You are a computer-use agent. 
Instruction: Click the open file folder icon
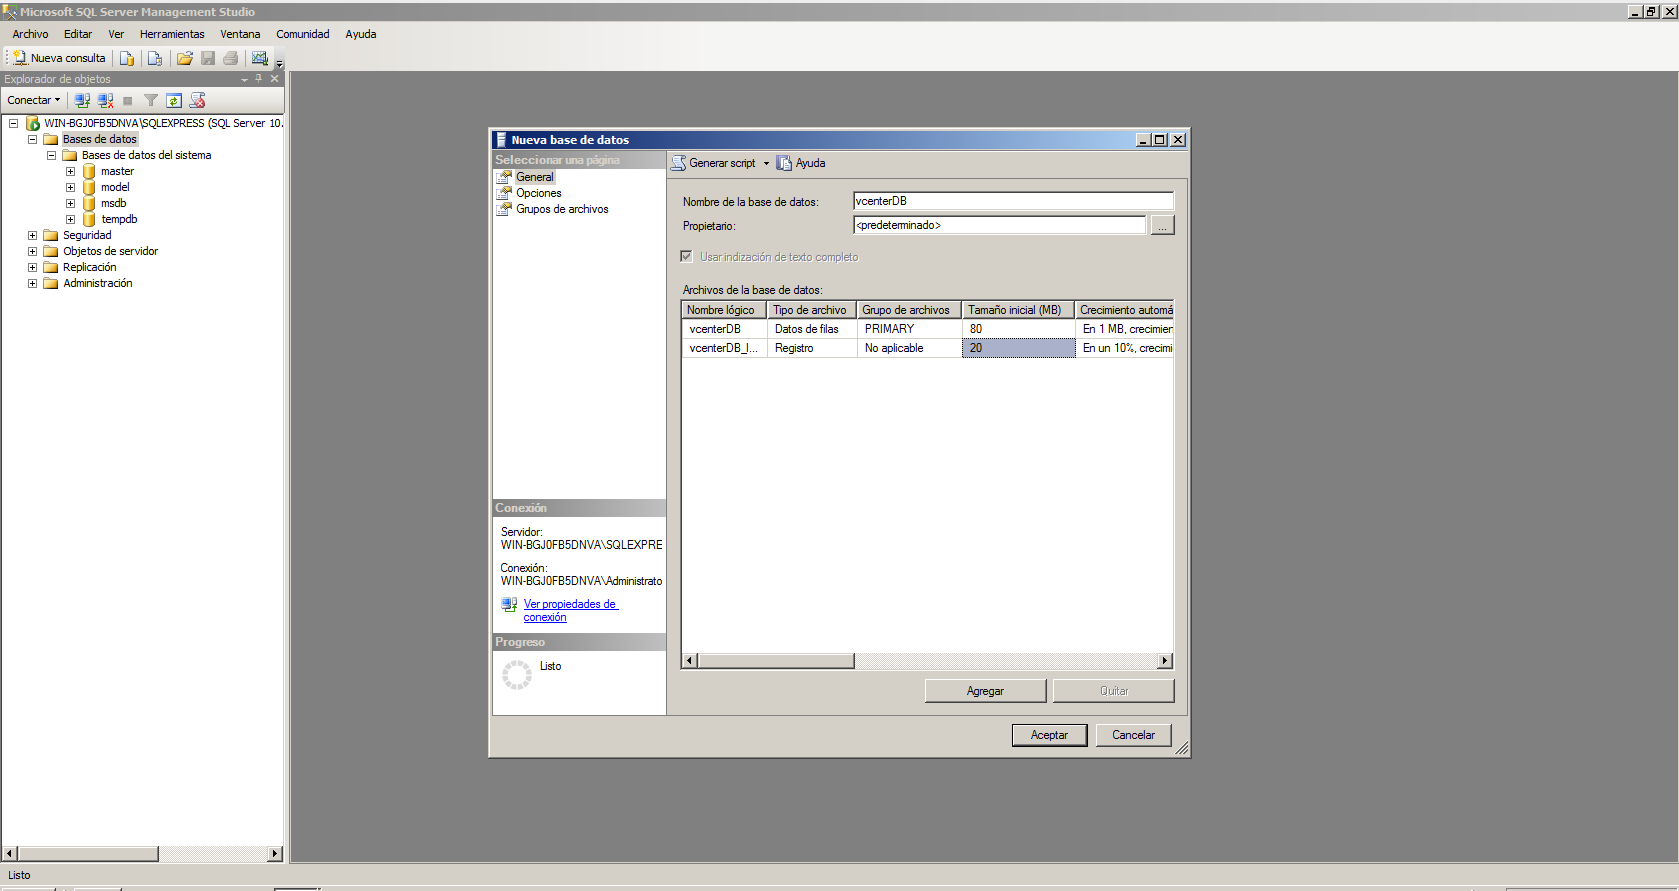pyautogui.click(x=185, y=58)
